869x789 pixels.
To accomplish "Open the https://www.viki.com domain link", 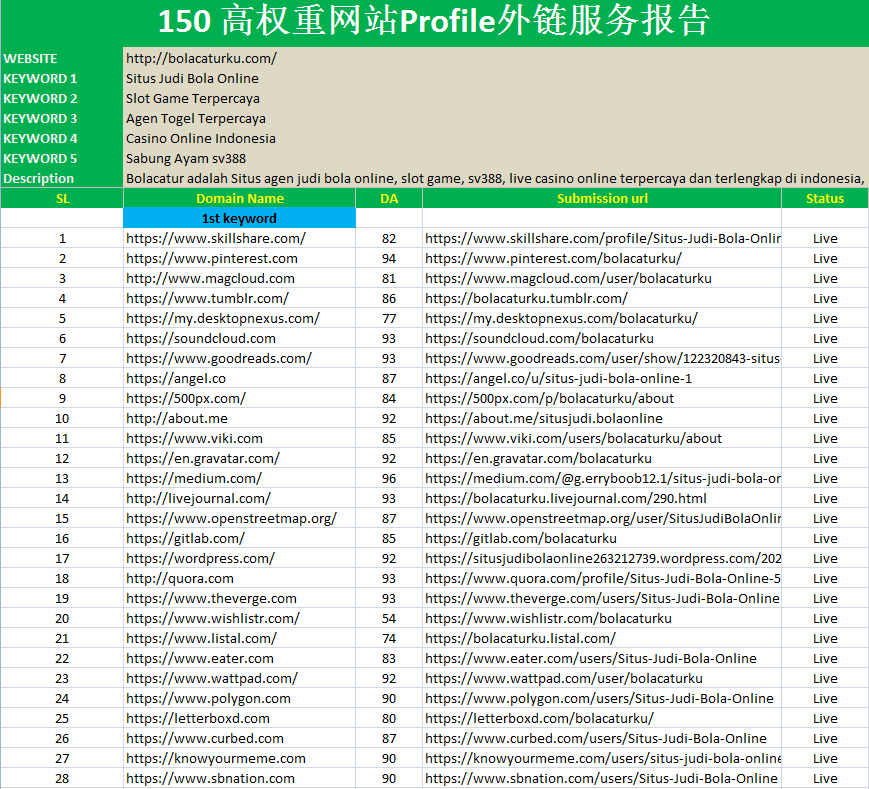I will coord(194,438).
